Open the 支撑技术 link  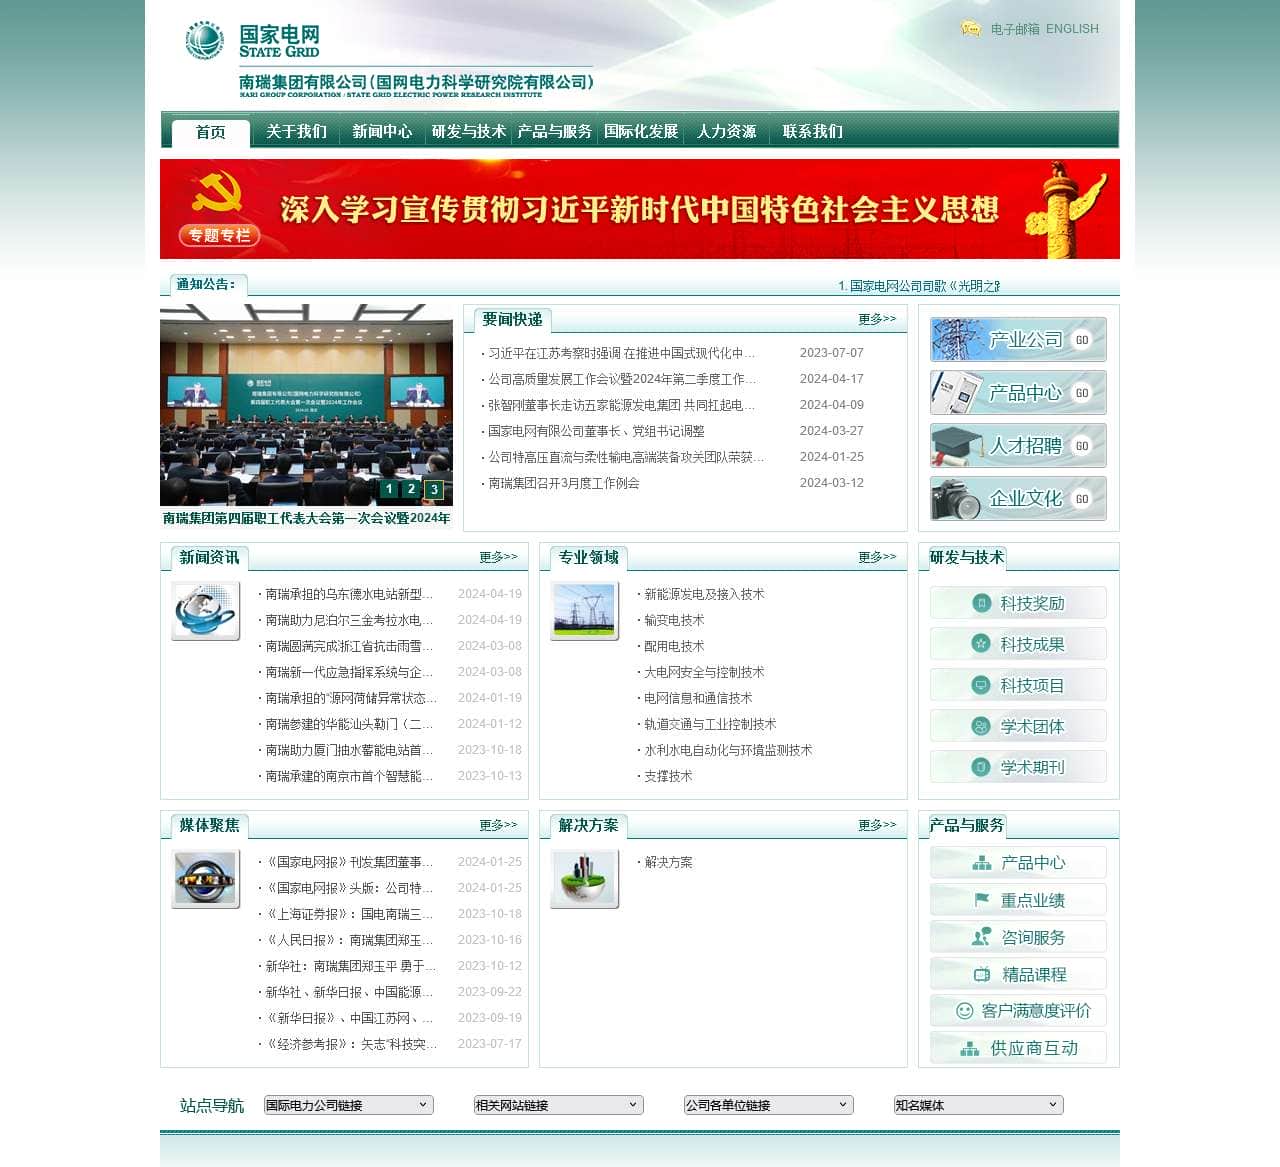point(668,776)
